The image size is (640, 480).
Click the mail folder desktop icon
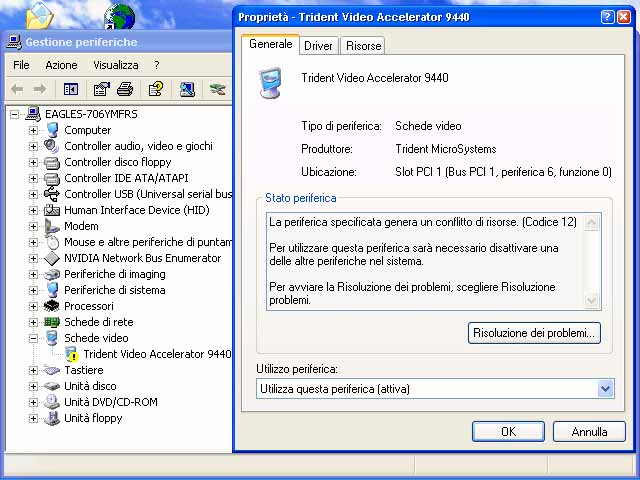click(x=40, y=16)
